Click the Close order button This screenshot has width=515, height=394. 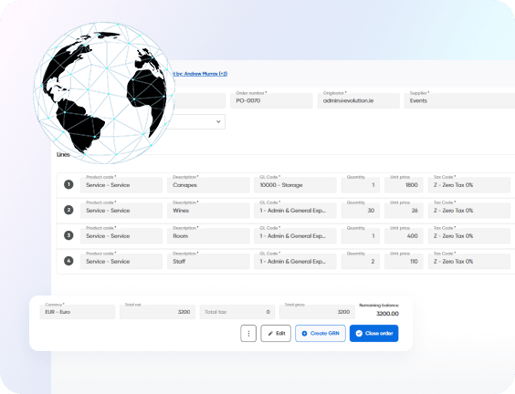(x=374, y=333)
